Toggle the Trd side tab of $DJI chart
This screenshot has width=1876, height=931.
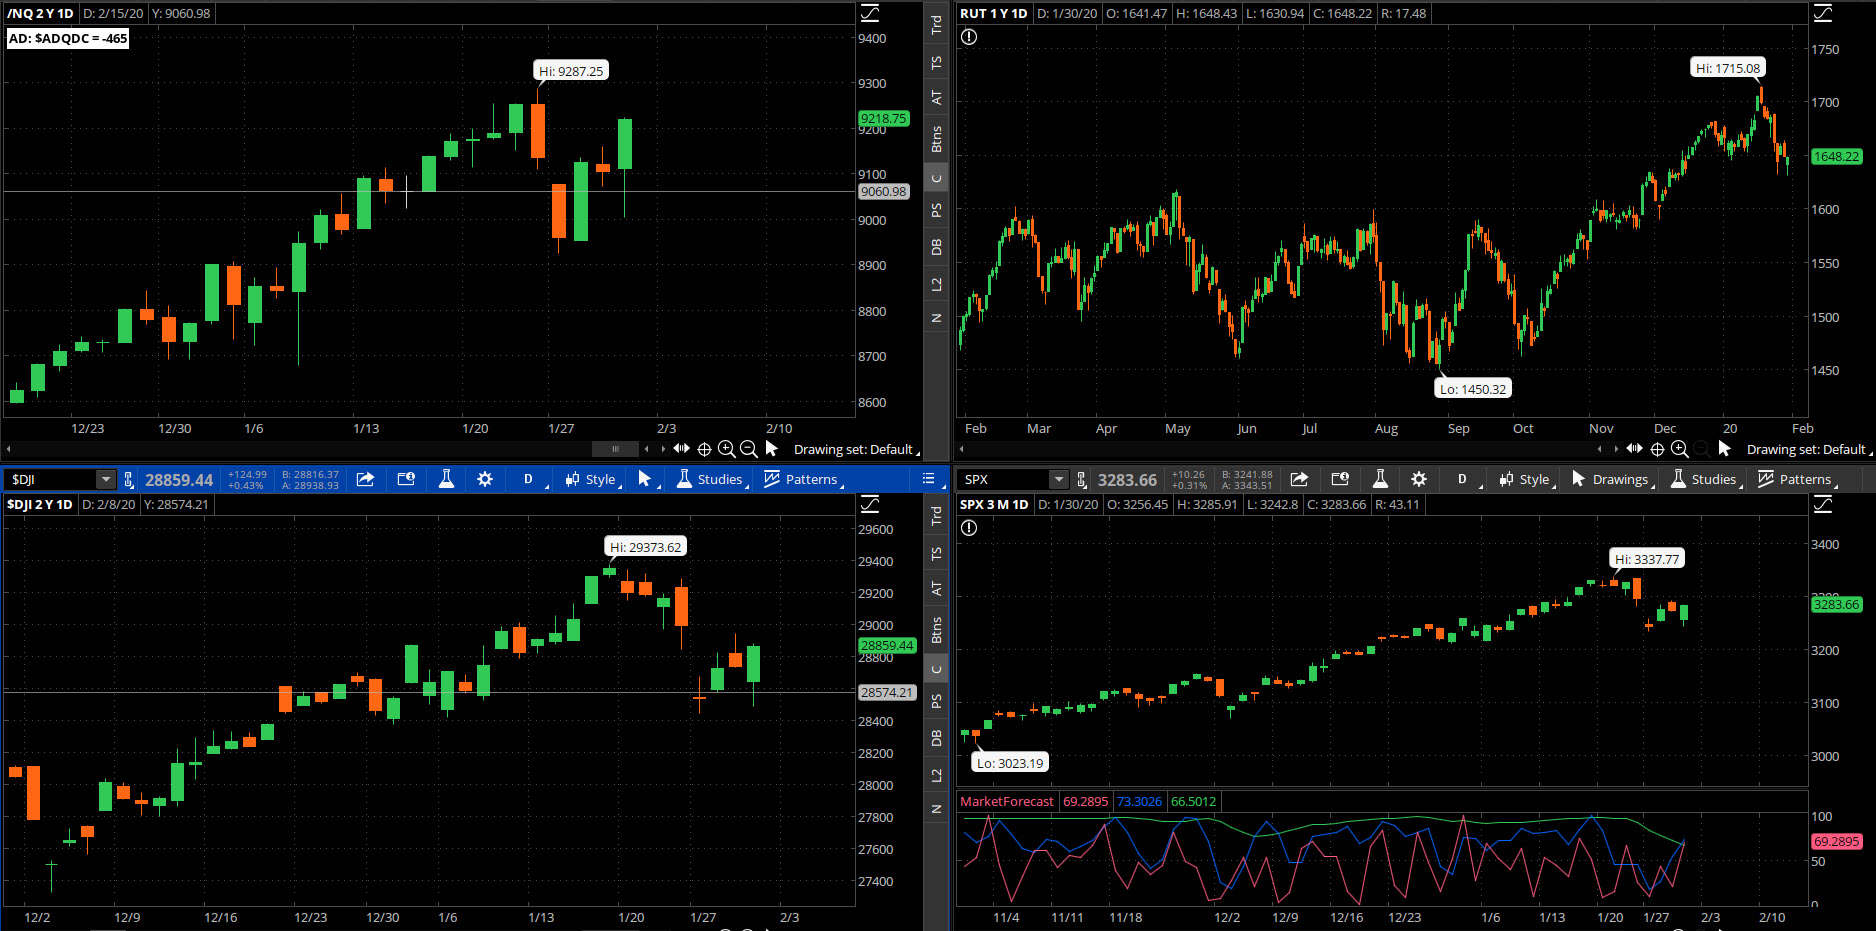(x=936, y=516)
